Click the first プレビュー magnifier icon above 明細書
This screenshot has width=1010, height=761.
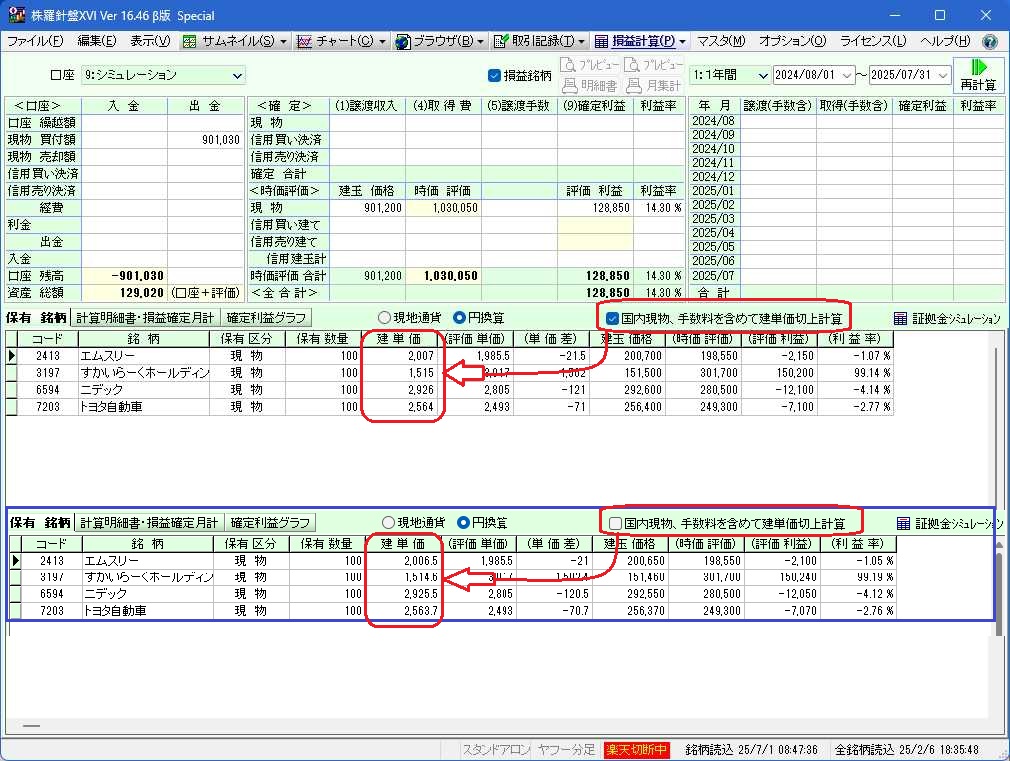(x=567, y=65)
